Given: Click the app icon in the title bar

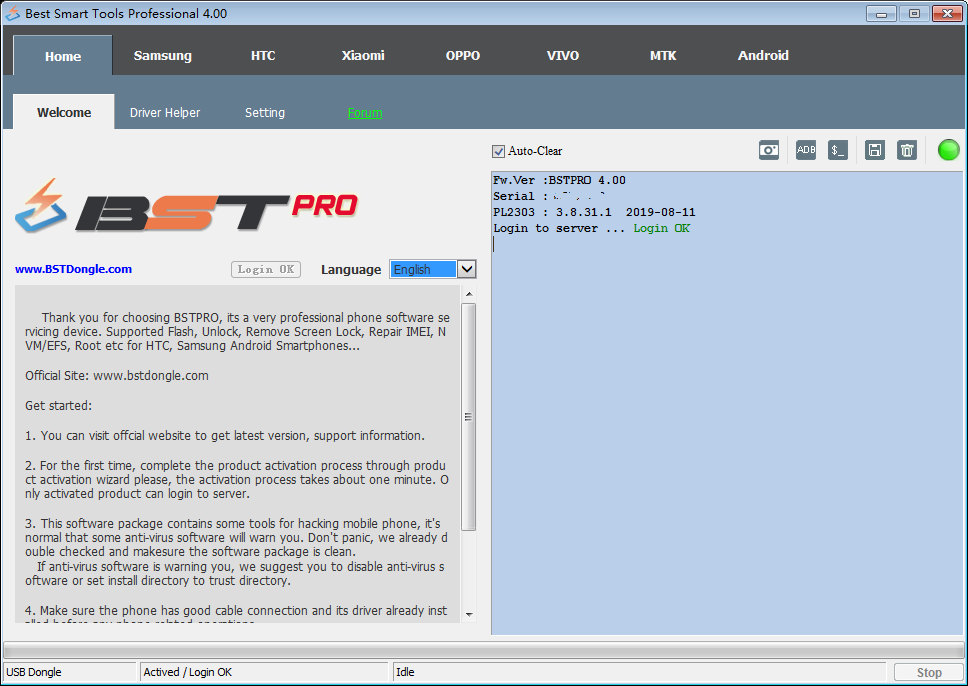Looking at the screenshot, I should point(12,13).
